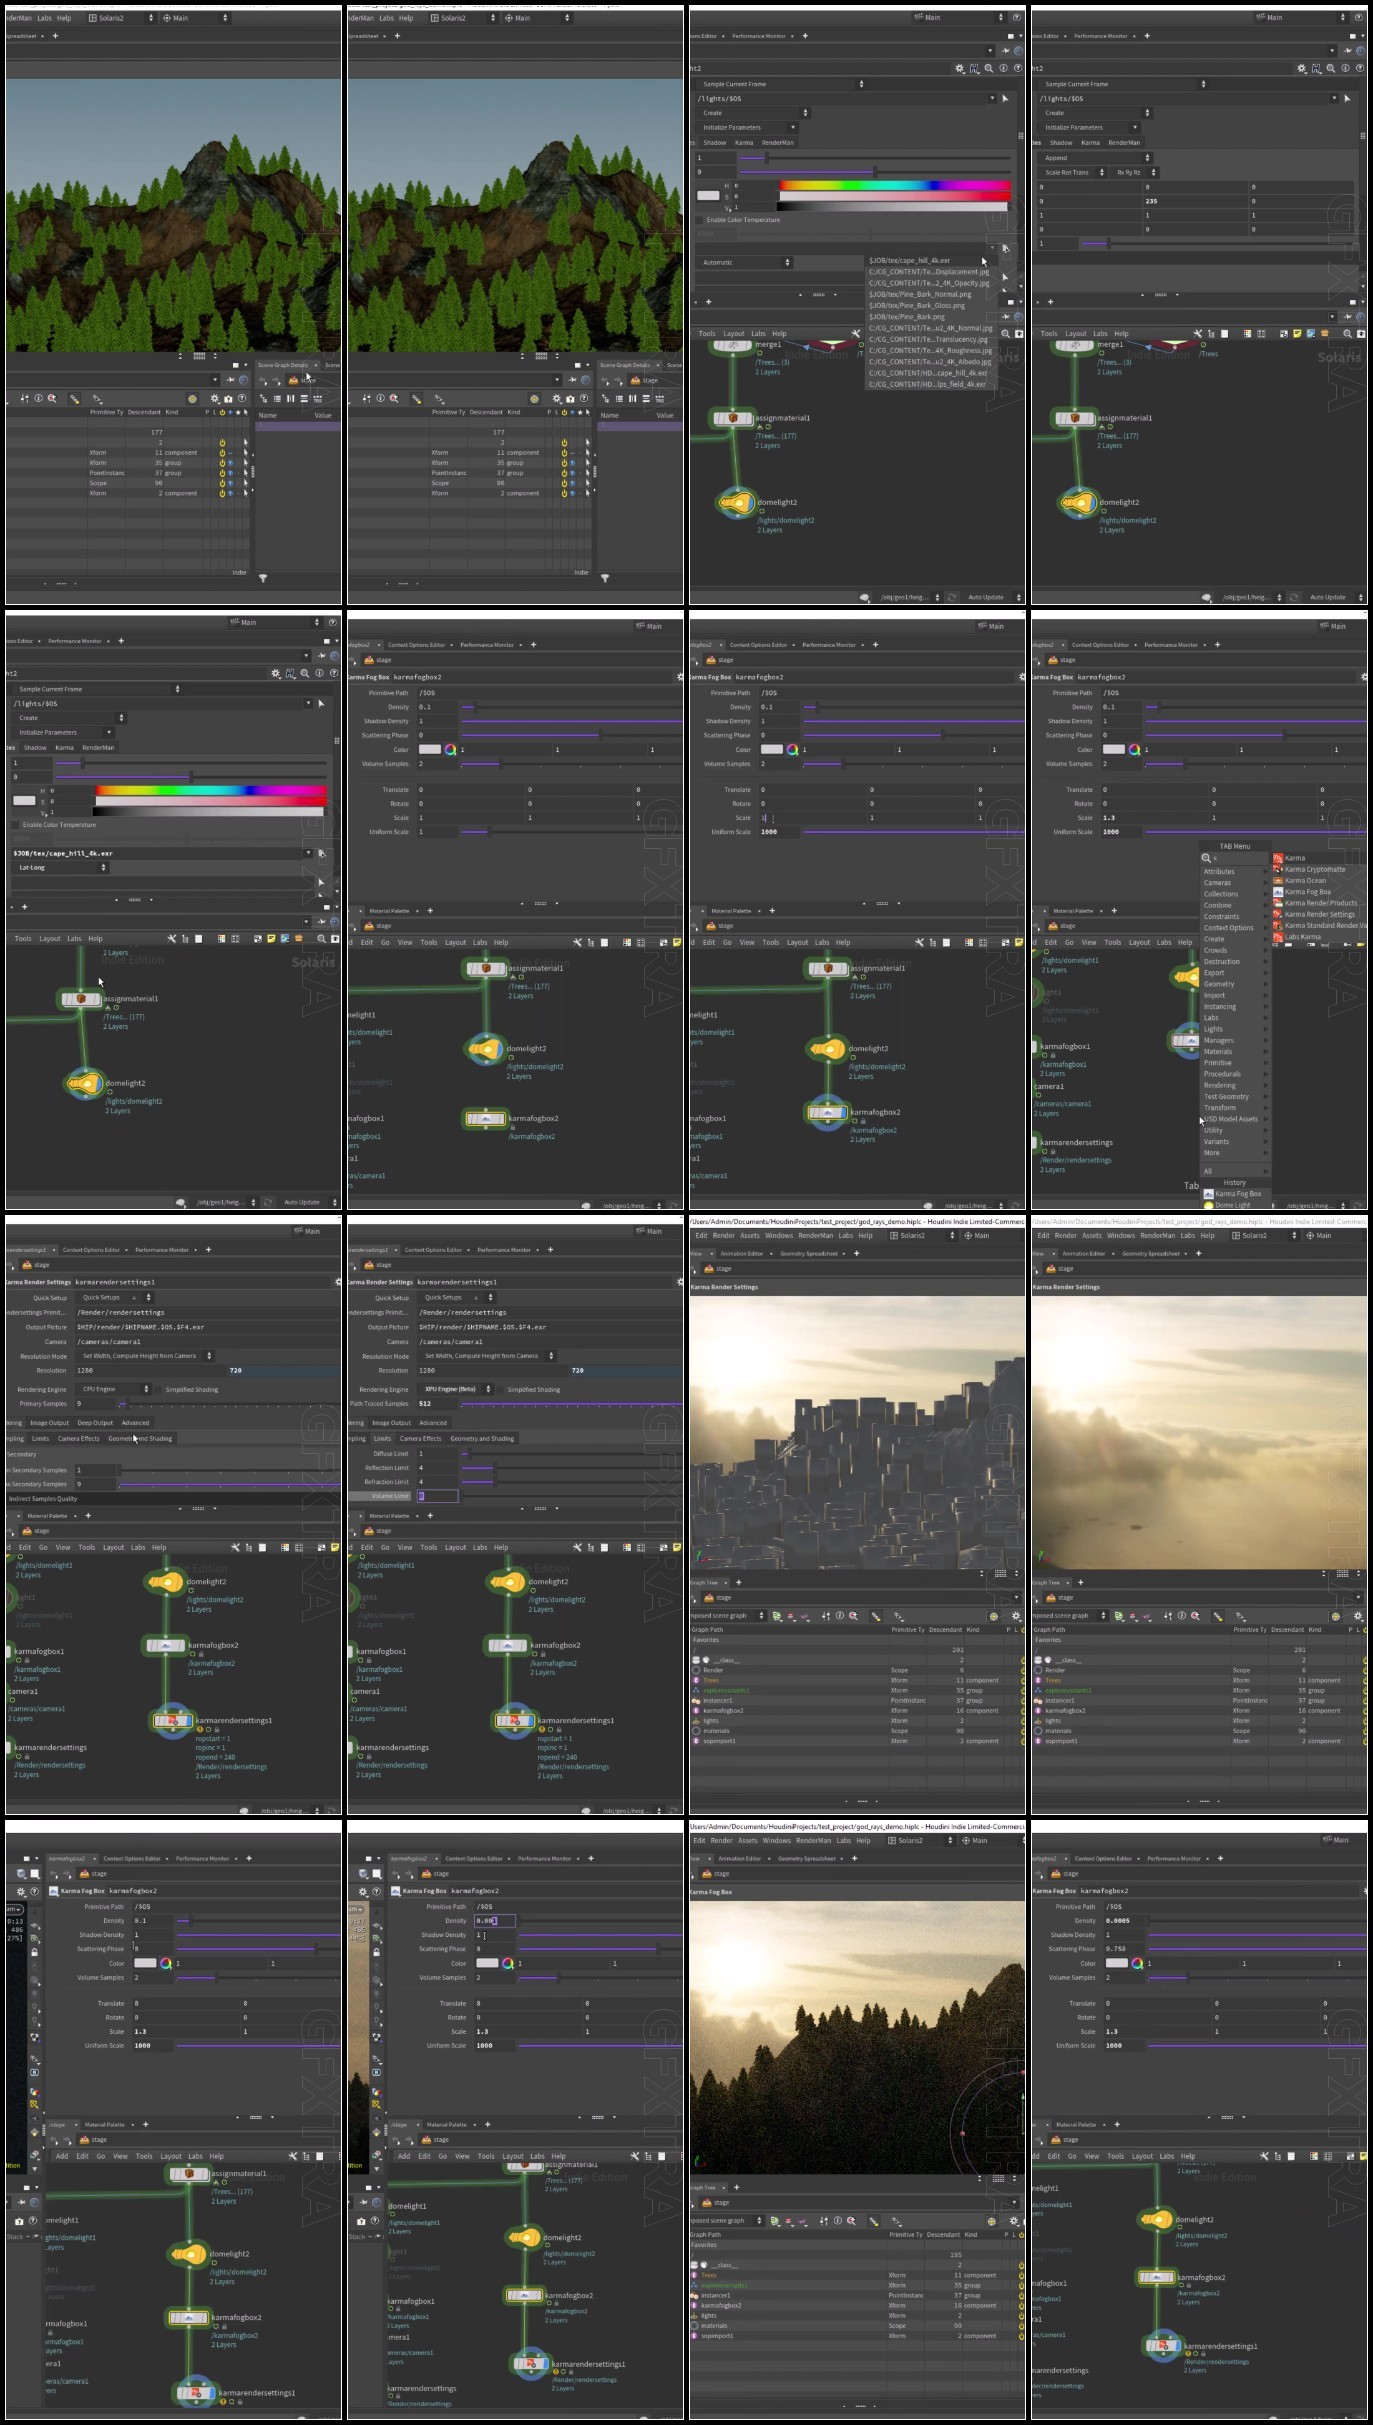Viewport: 1373px width, 2425px height.
Task: Click the Reflection Limit slider
Action: click(x=571, y=1468)
